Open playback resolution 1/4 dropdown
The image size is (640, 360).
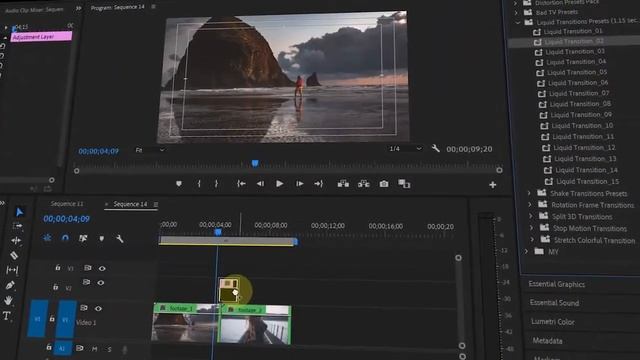tap(405, 149)
